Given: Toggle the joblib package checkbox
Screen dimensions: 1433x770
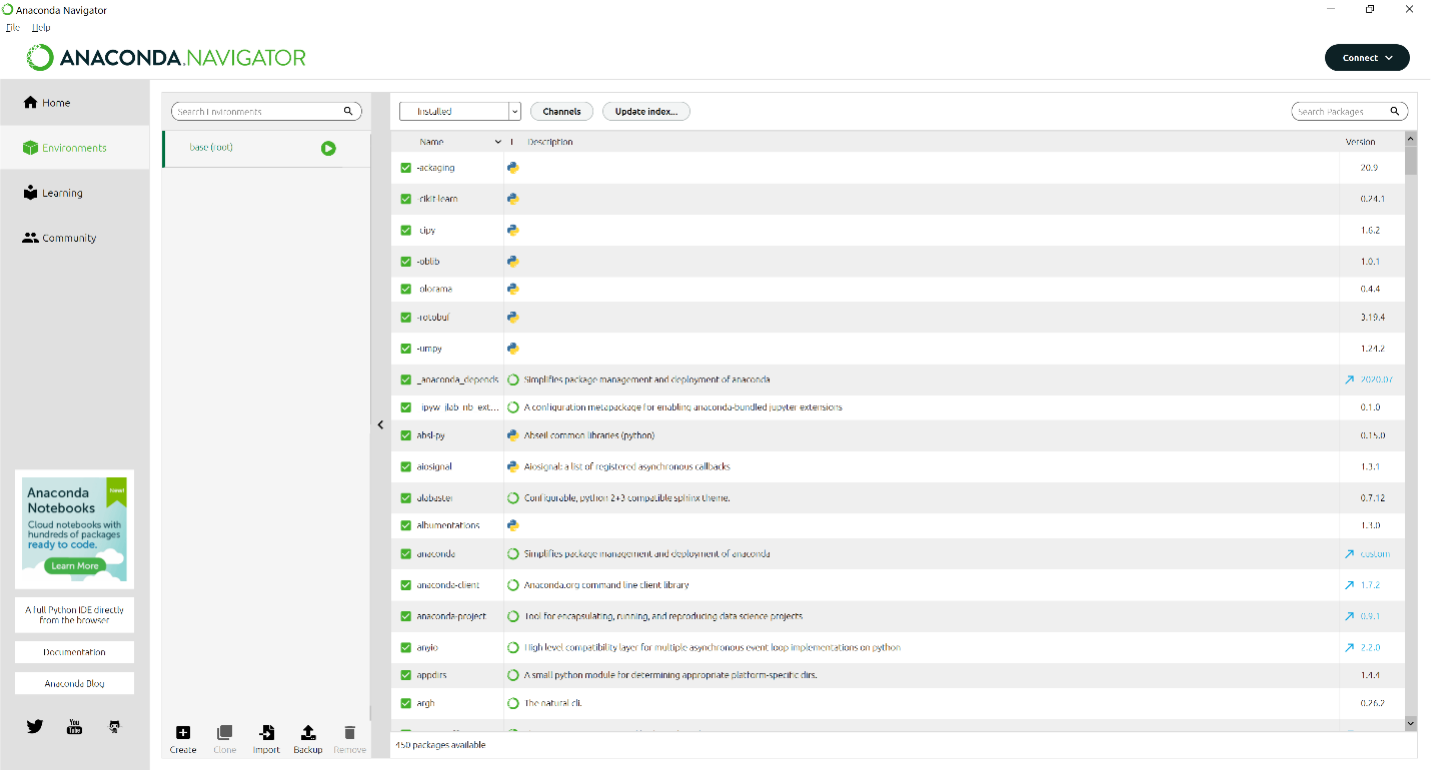Looking at the screenshot, I should [x=406, y=261].
